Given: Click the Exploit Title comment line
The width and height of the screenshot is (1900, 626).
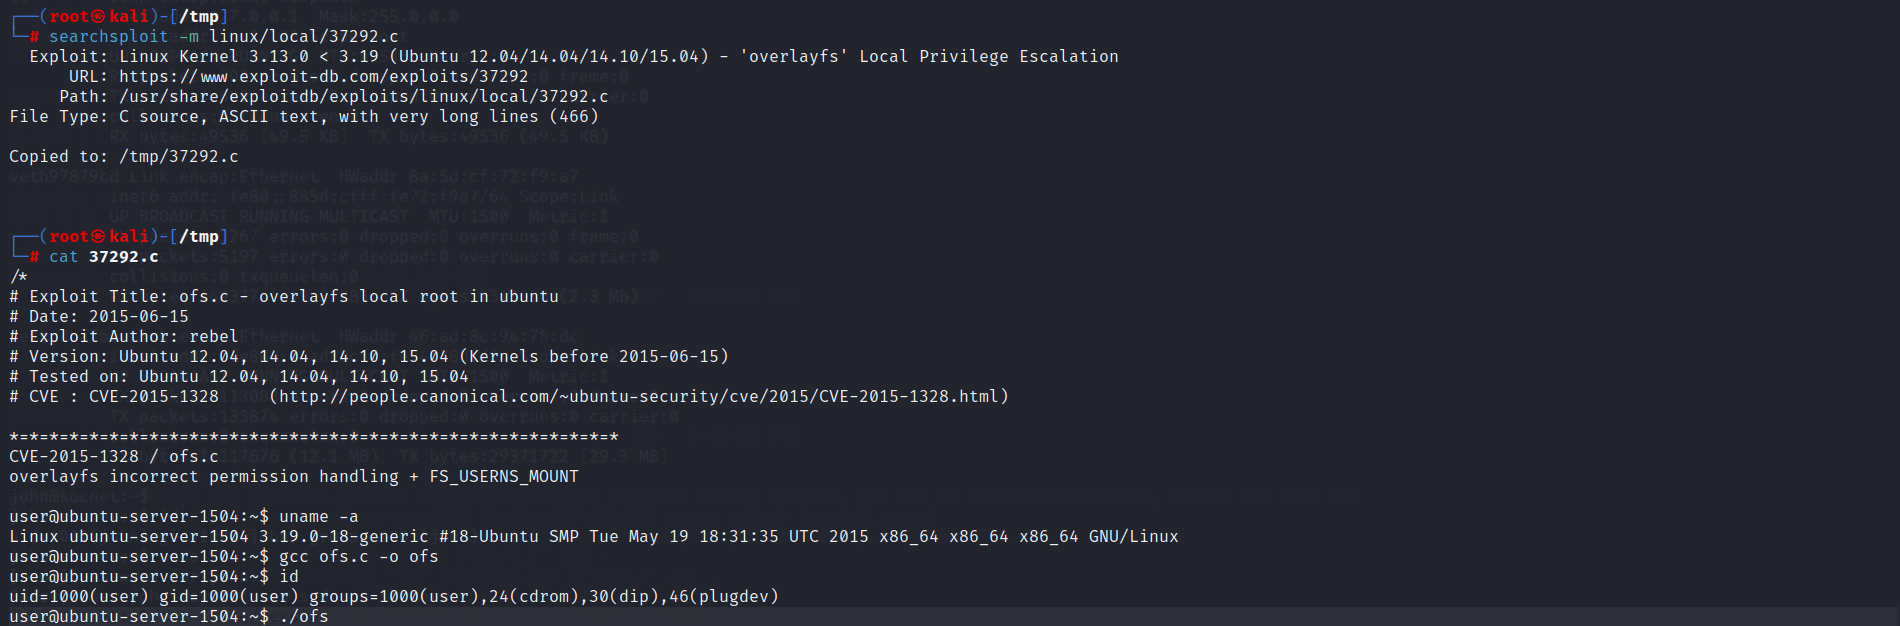Looking at the screenshot, I should pyautogui.click(x=284, y=296).
